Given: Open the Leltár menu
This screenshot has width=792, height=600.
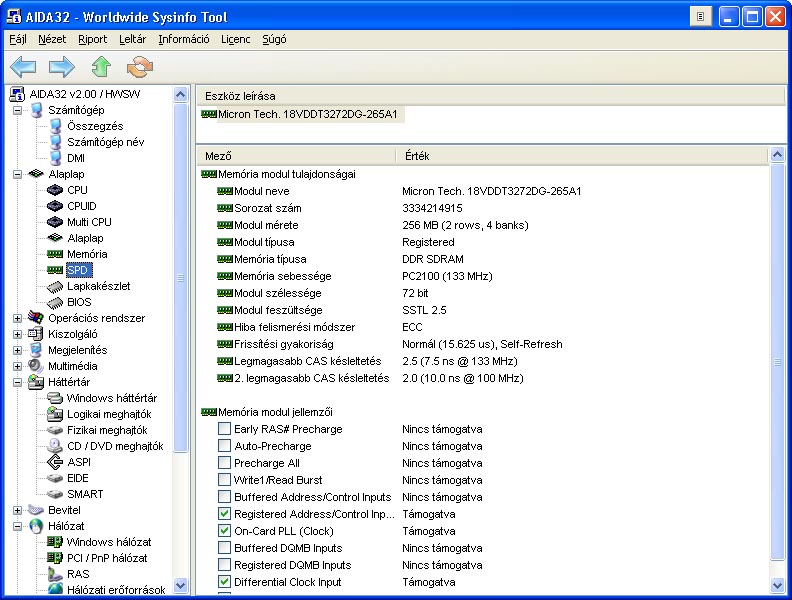Looking at the screenshot, I should [x=132, y=39].
